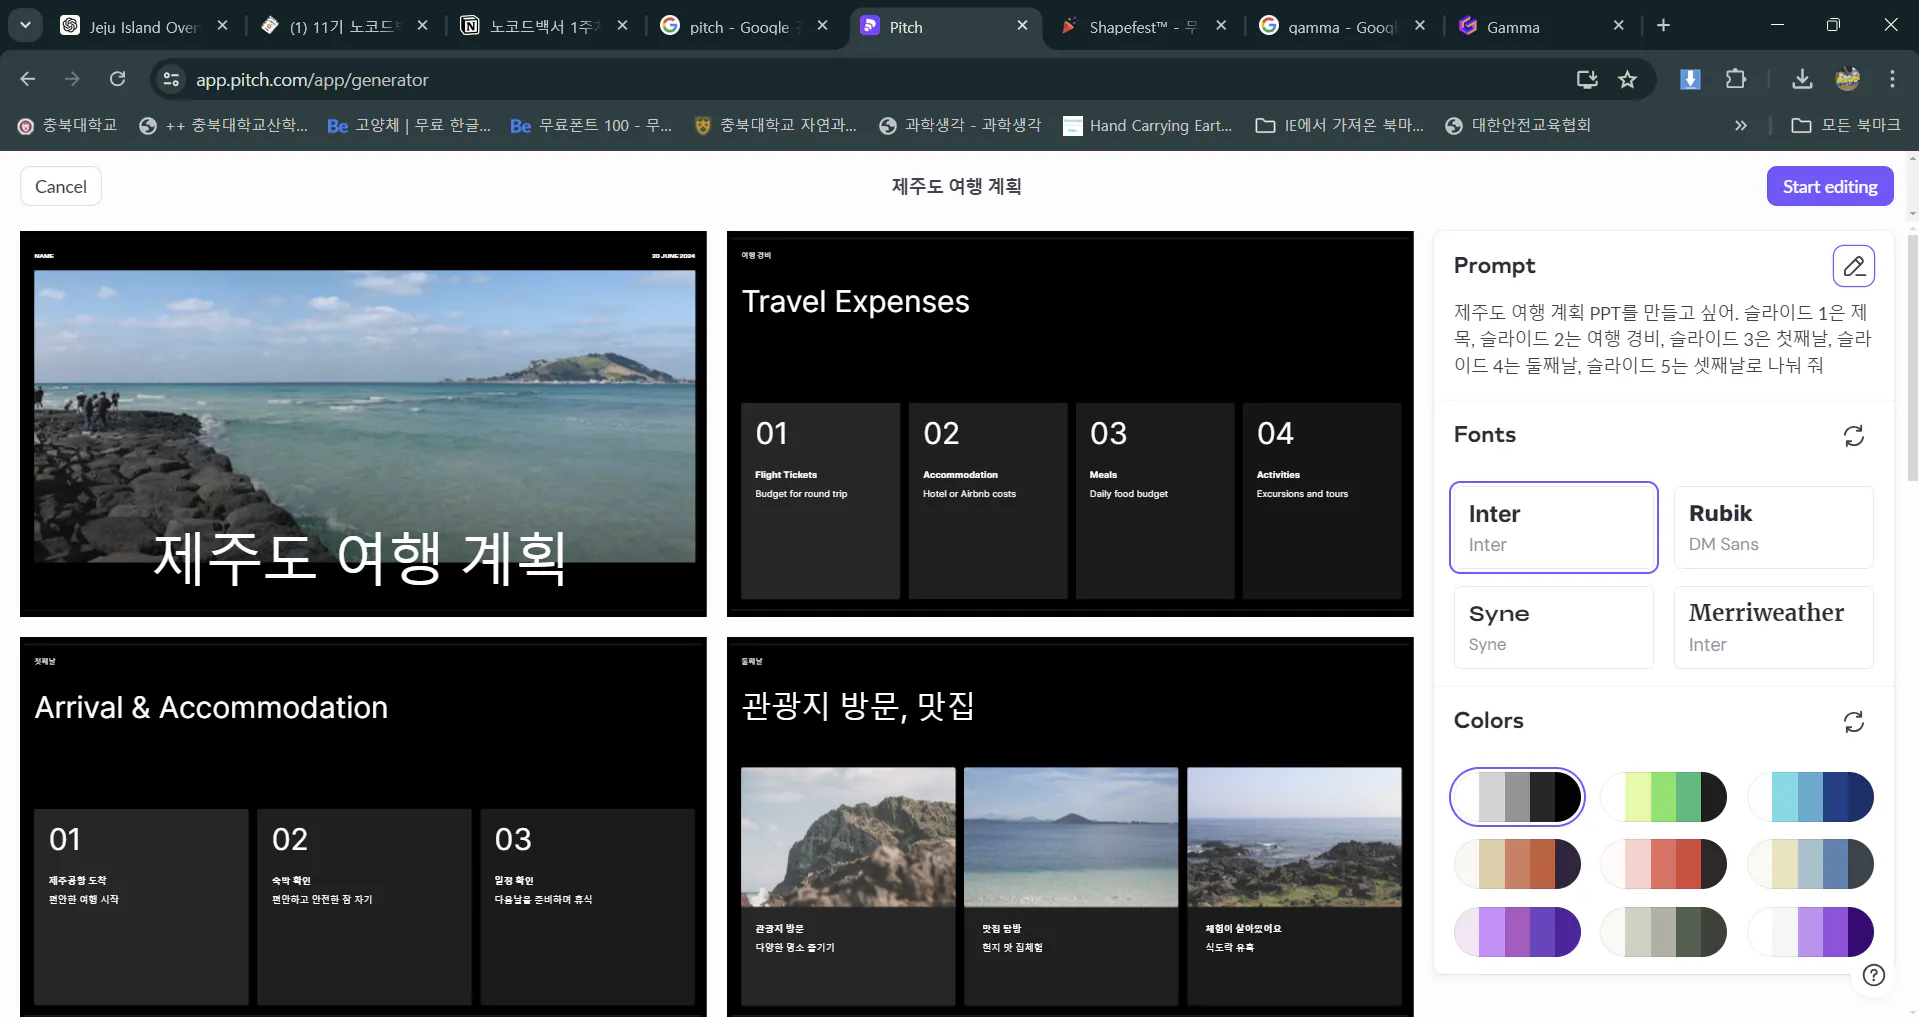Bookmark this page with the star icon
1919x1017 pixels.
pos(1627,80)
